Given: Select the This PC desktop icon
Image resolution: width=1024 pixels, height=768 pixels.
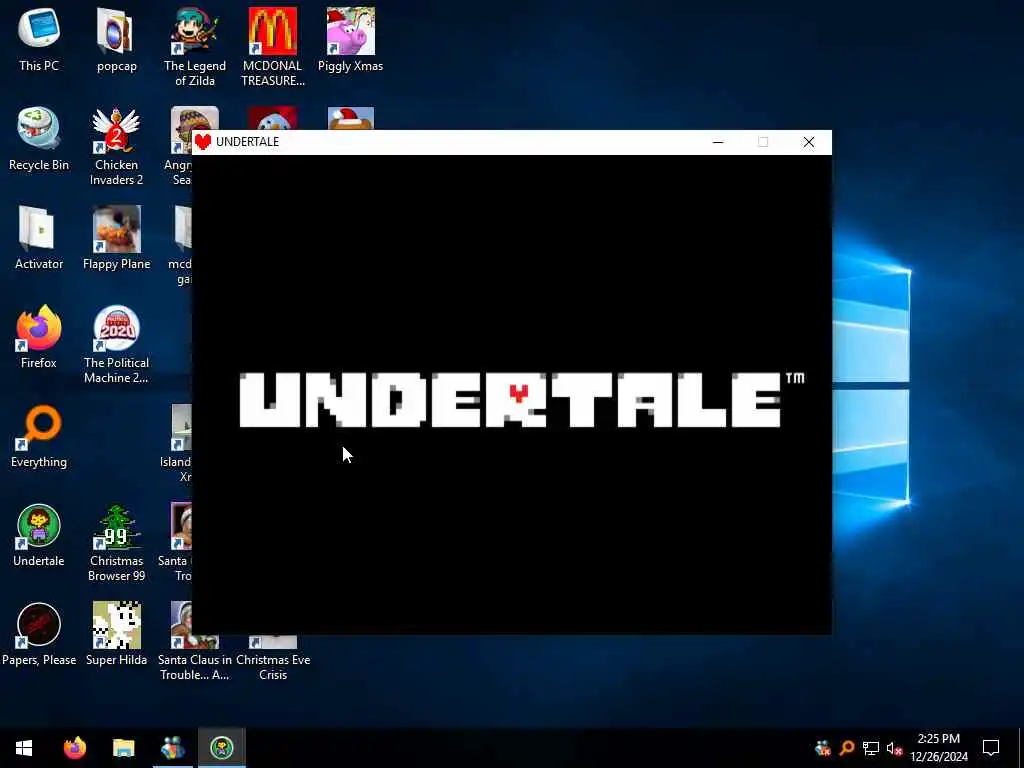Looking at the screenshot, I should click(x=39, y=40).
